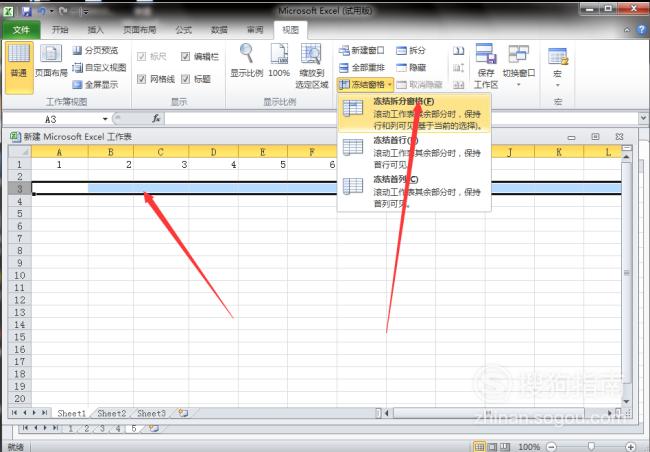Viewport: 650px width, 452px height.
Task: Click the first sheet navigation arrow
Action: [15, 413]
